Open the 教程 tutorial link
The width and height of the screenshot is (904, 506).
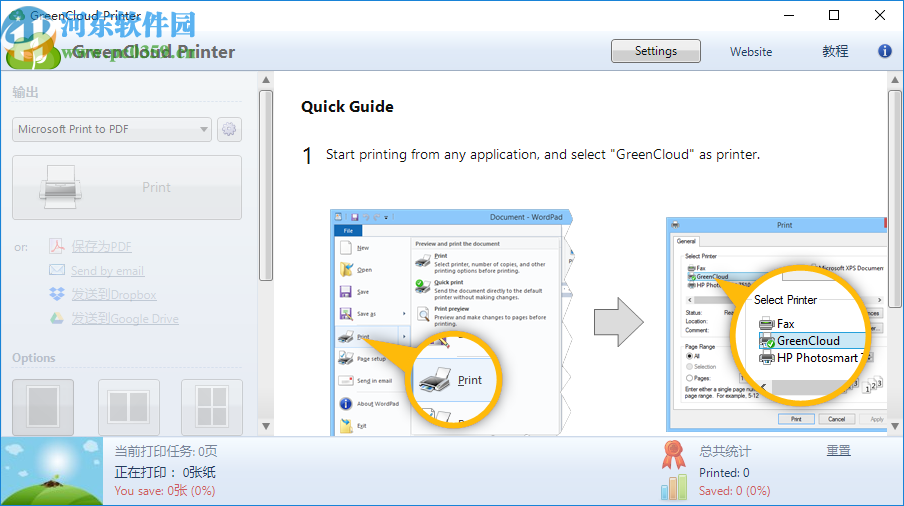click(835, 51)
